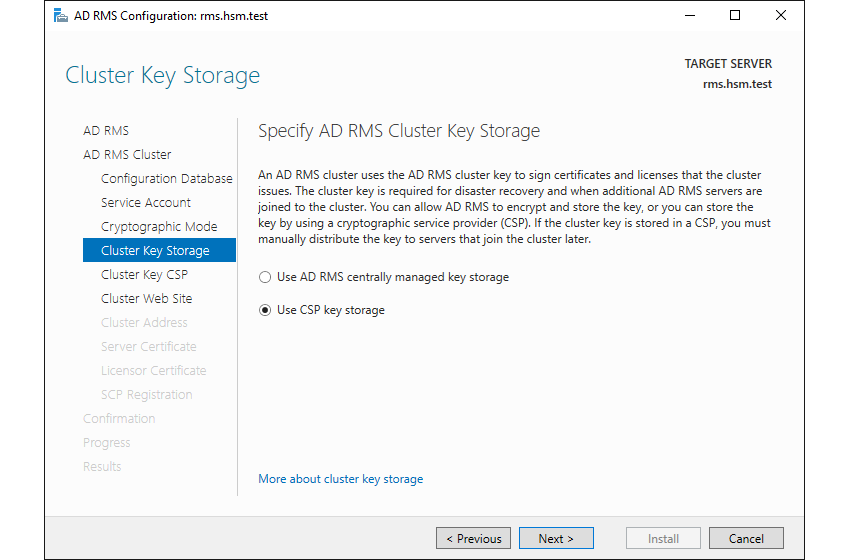This screenshot has width=850, height=560.
Task: Navigate to Cryptographic Mode page
Action: click(159, 227)
